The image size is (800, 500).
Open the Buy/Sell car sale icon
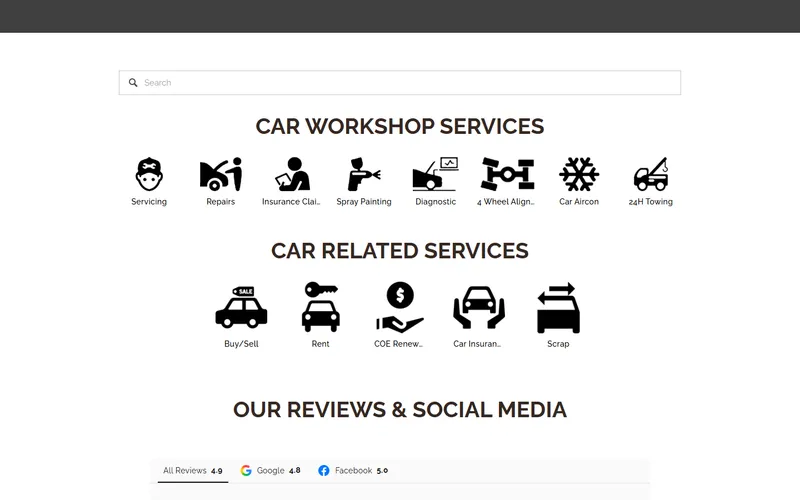click(241, 307)
